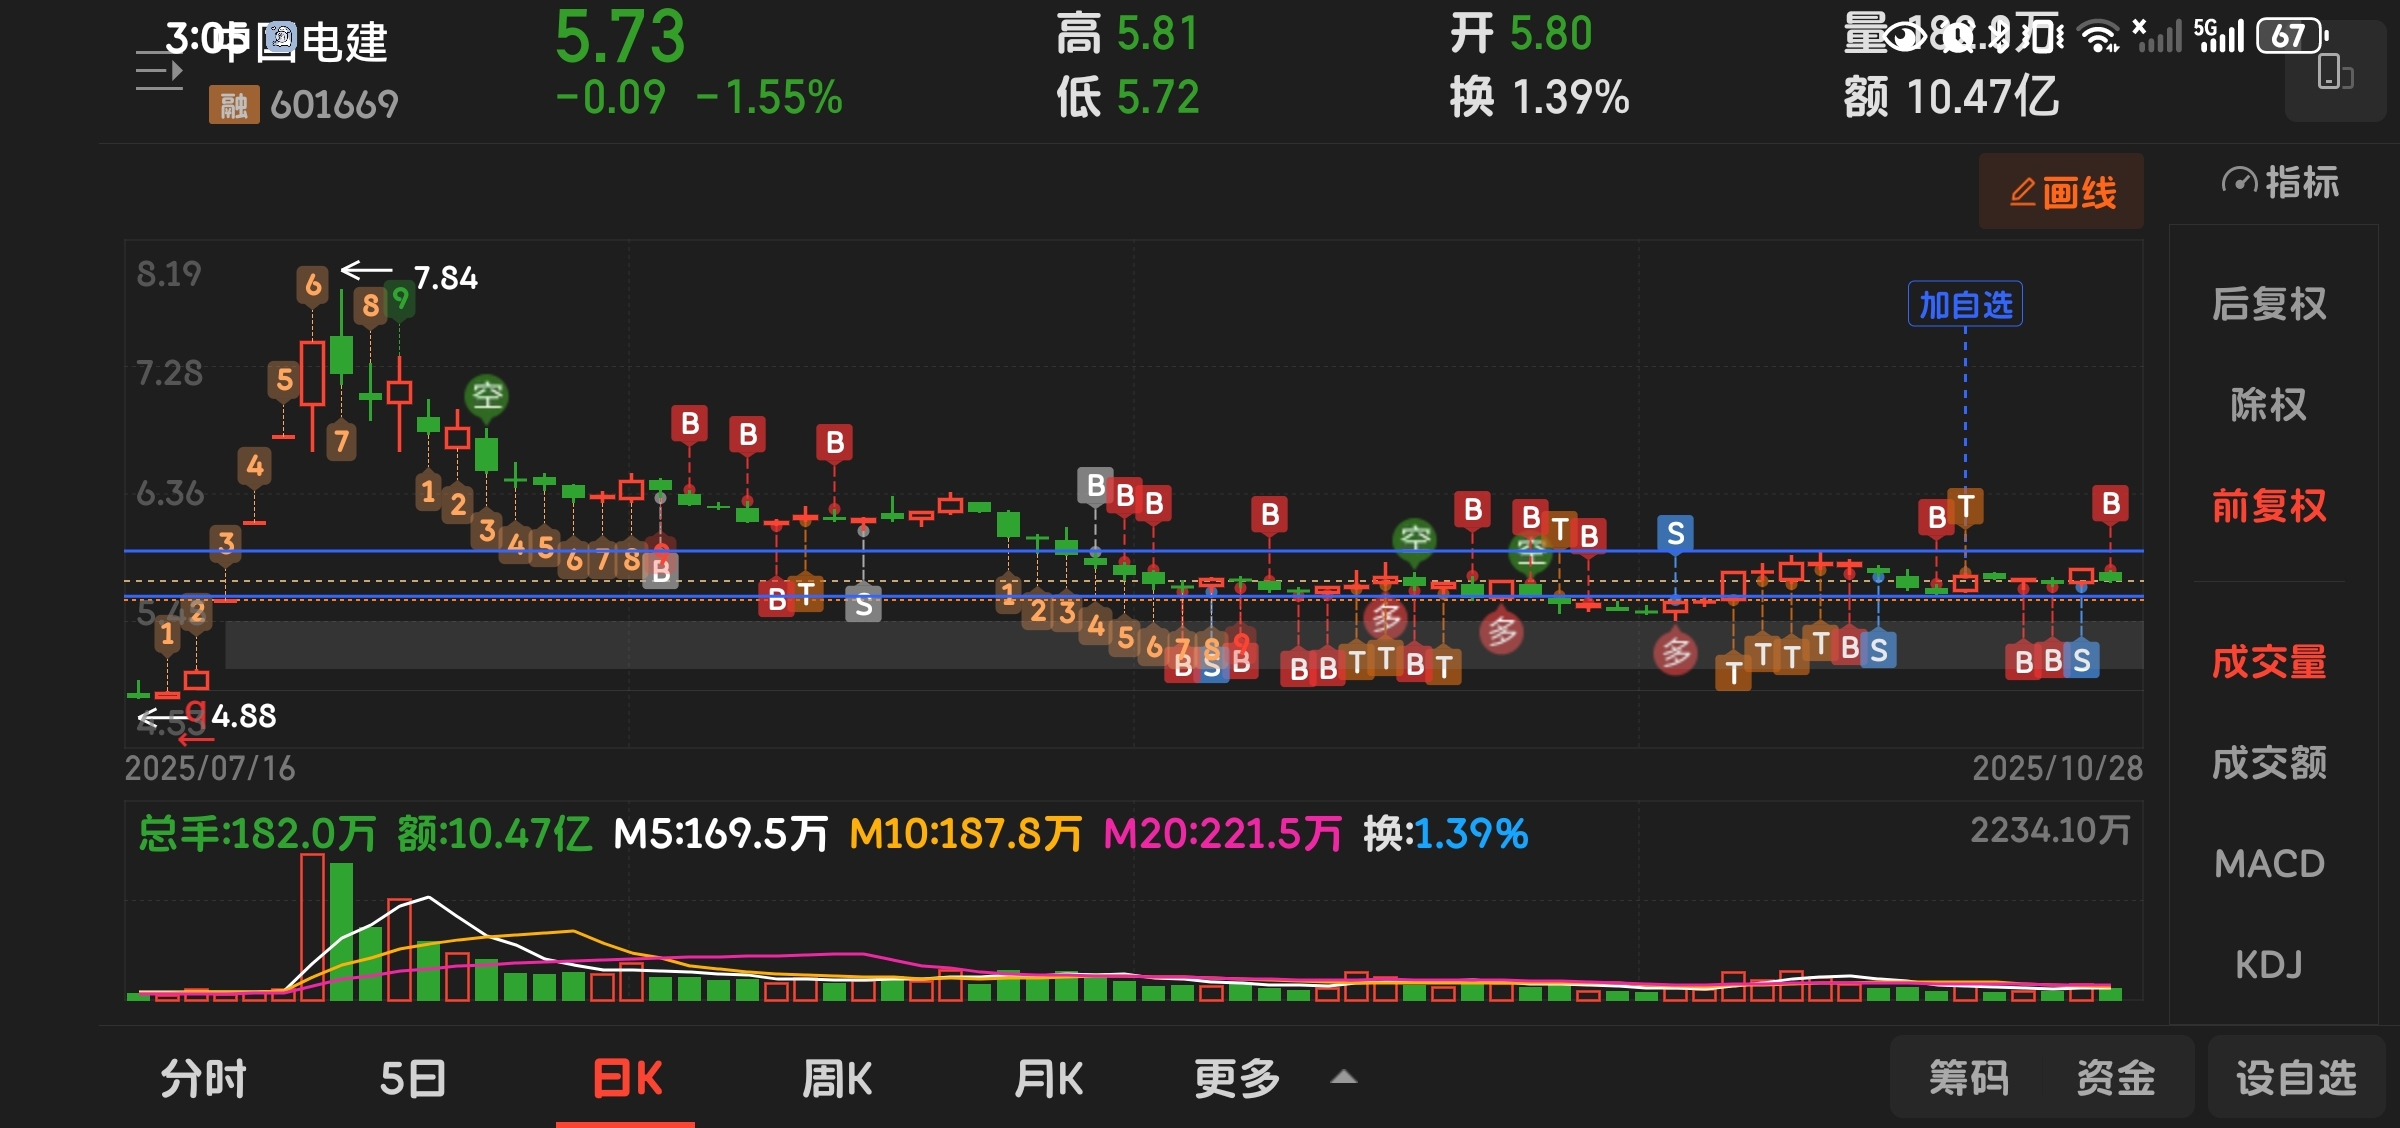Tap the 融 margin trading badge
2400x1128 pixels.
[233, 104]
